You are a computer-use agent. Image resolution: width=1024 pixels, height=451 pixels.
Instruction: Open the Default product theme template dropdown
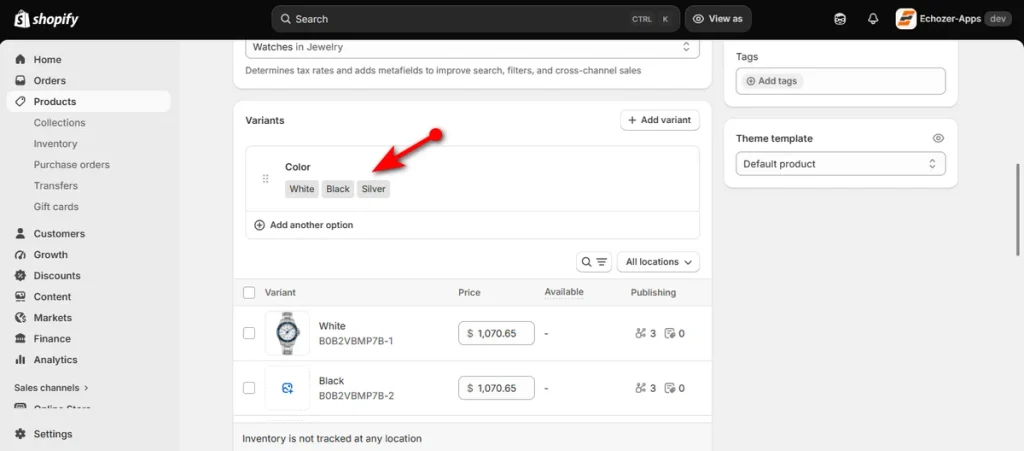click(840, 164)
